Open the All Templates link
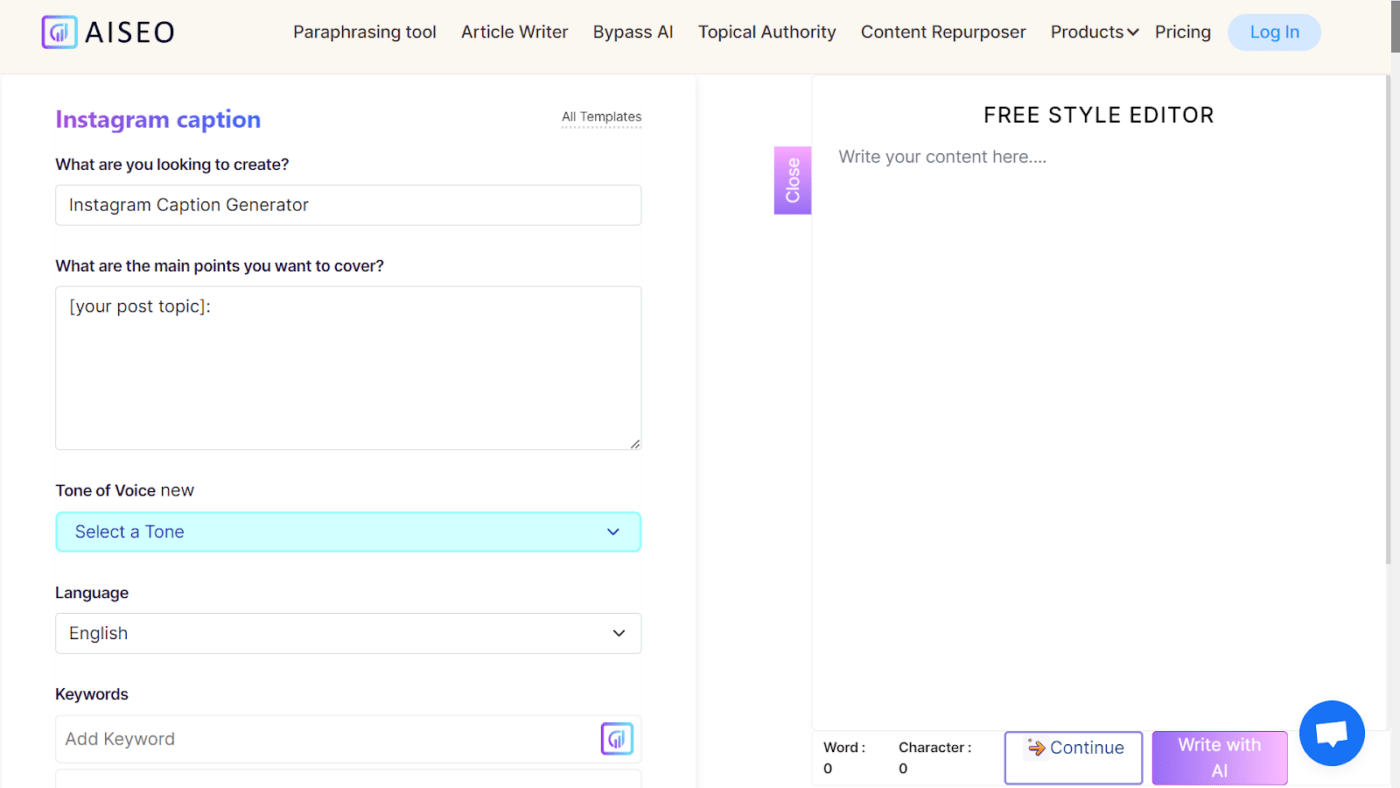Screen dimensions: 1400x788 [x=601, y=117]
